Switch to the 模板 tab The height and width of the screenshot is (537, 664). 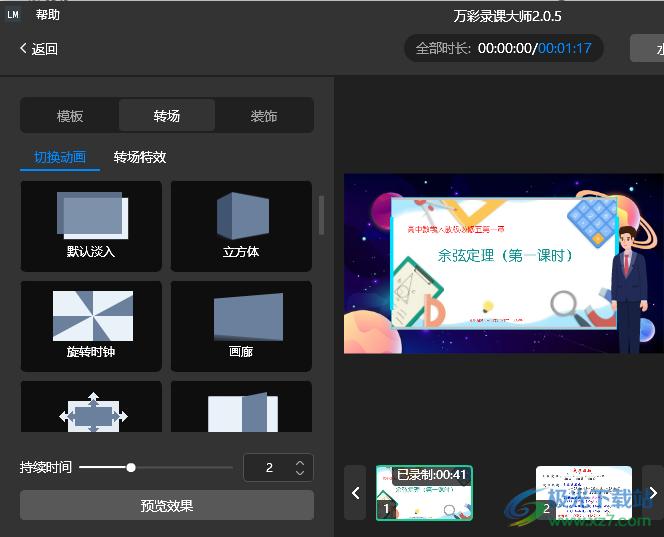click(70, 116)
